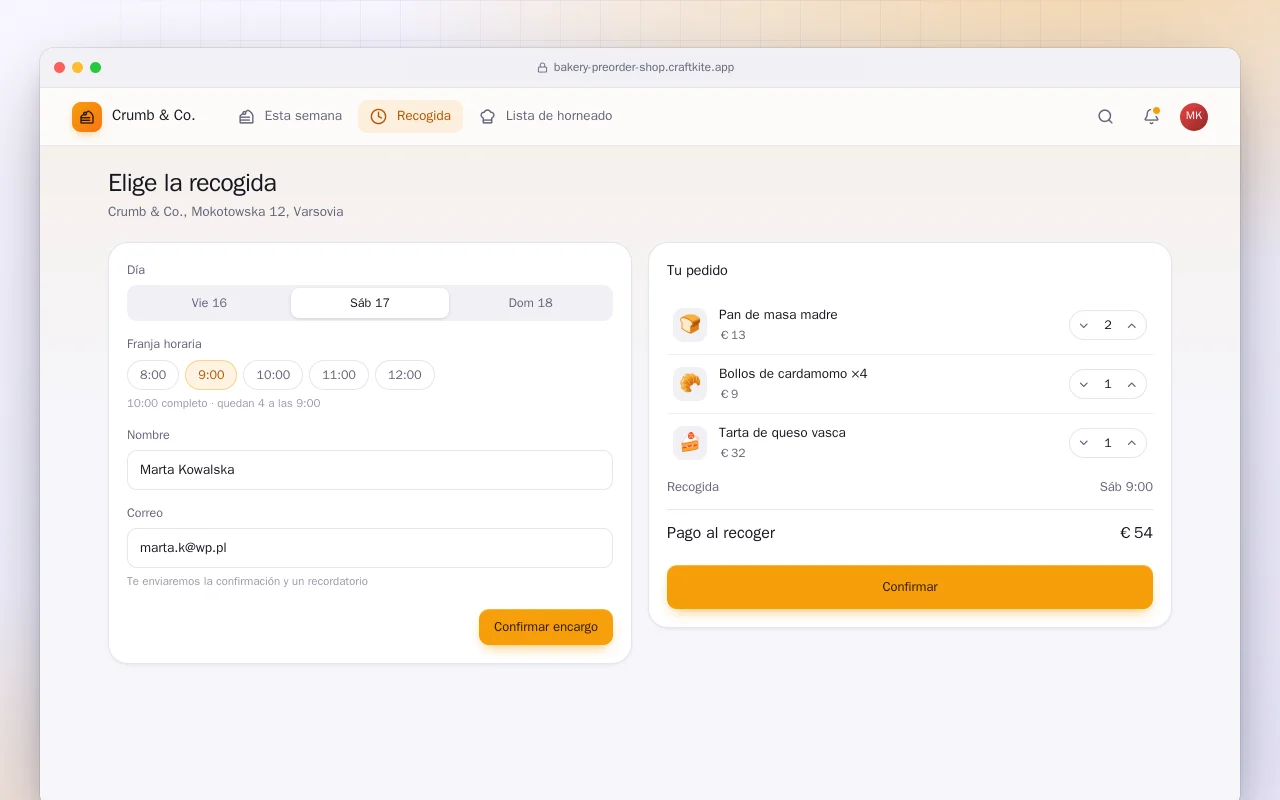Image resolution: width=1280 pixels, height=800 pixels.
Task: Choose the 11:00 time slot
Action: (x=339, y=375)
